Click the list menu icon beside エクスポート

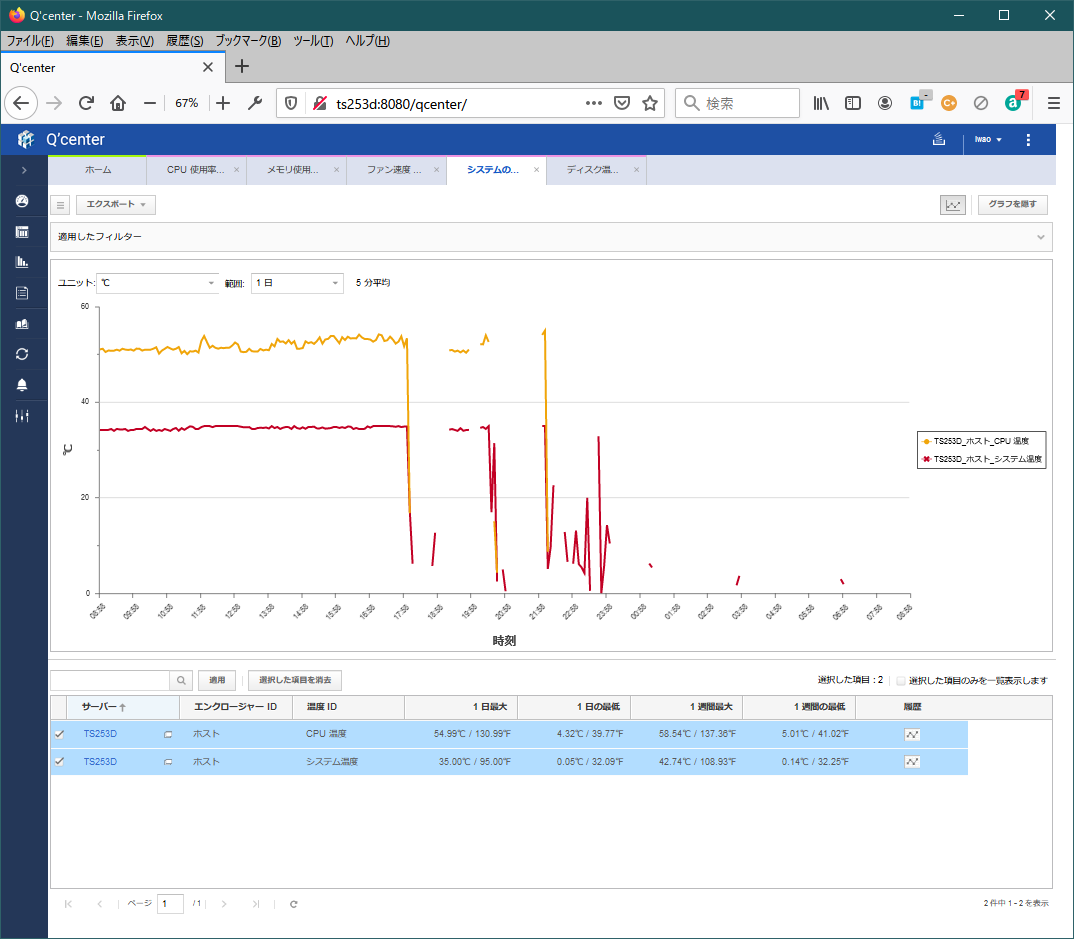60,205
